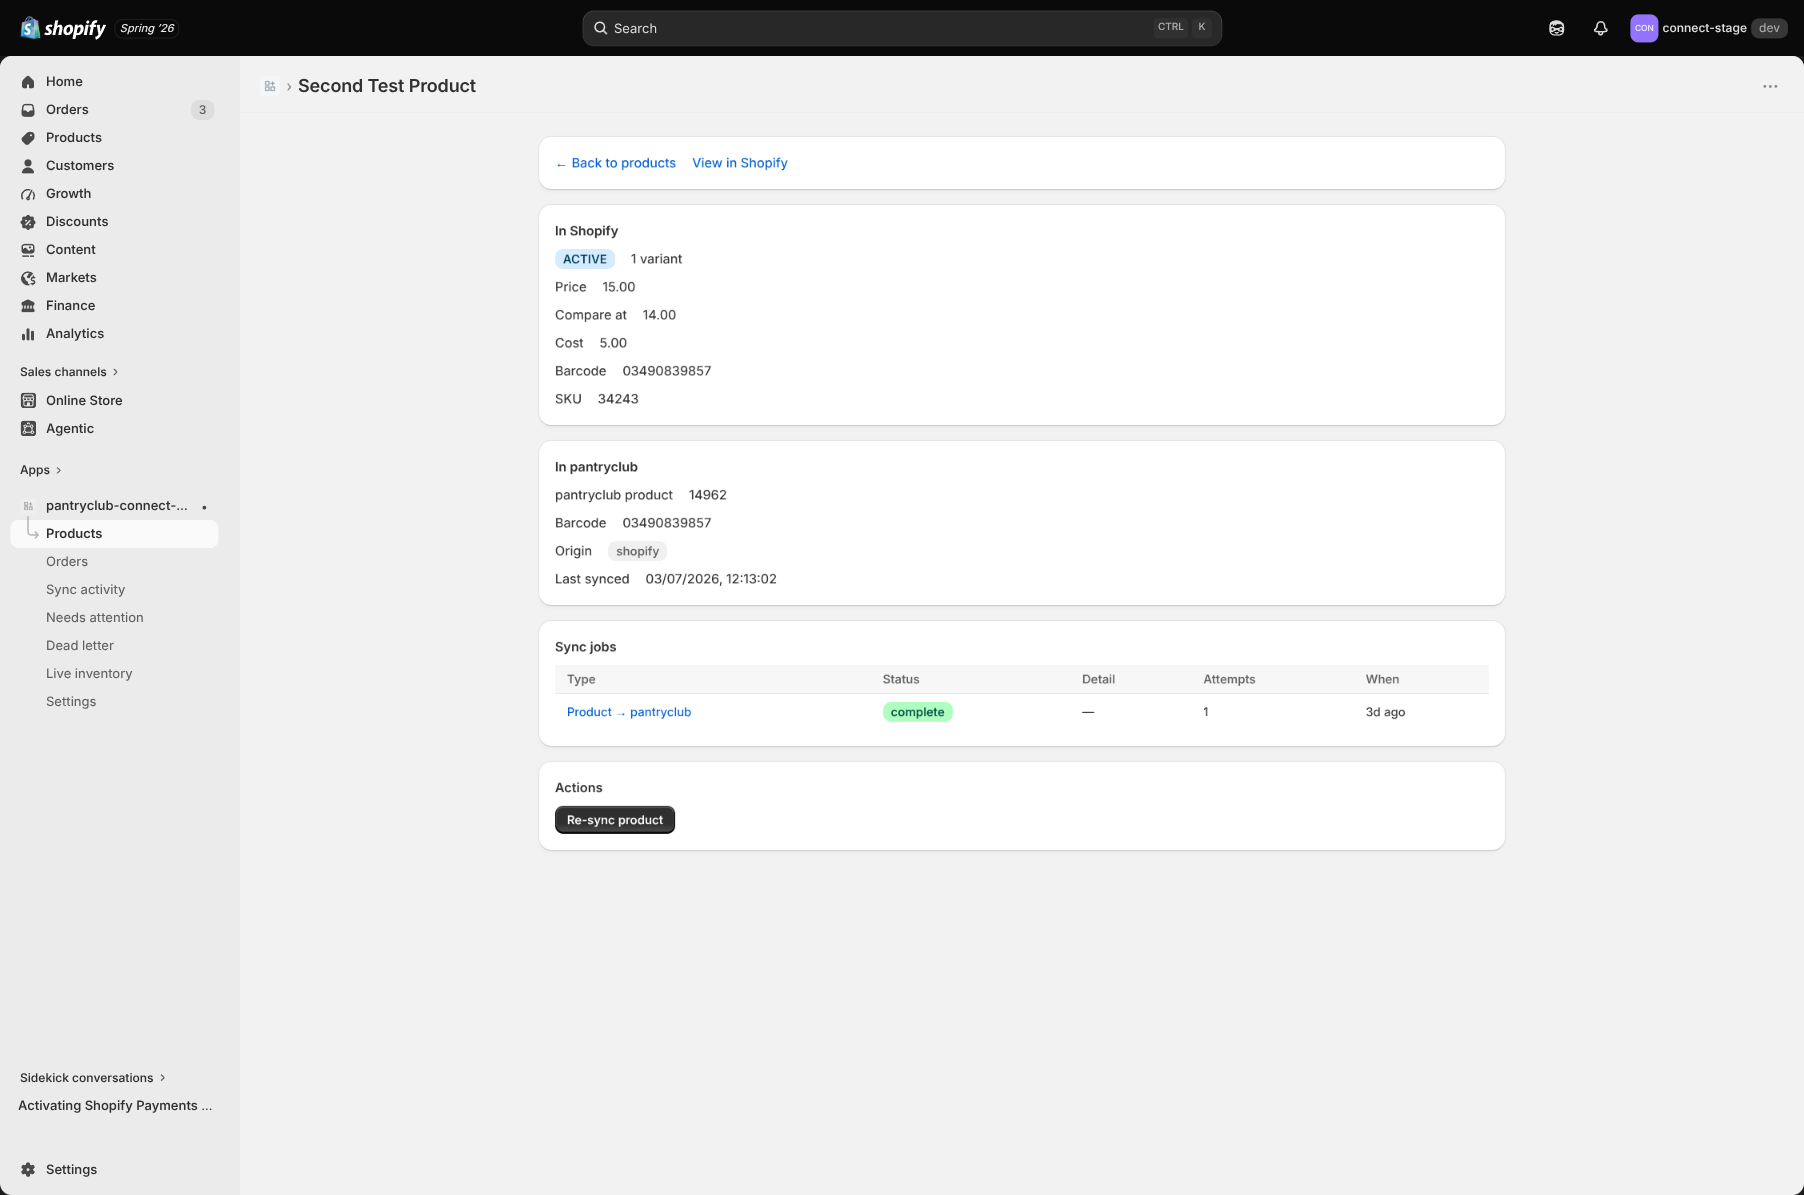Click the Orders count badge 3

coord(202,110)
